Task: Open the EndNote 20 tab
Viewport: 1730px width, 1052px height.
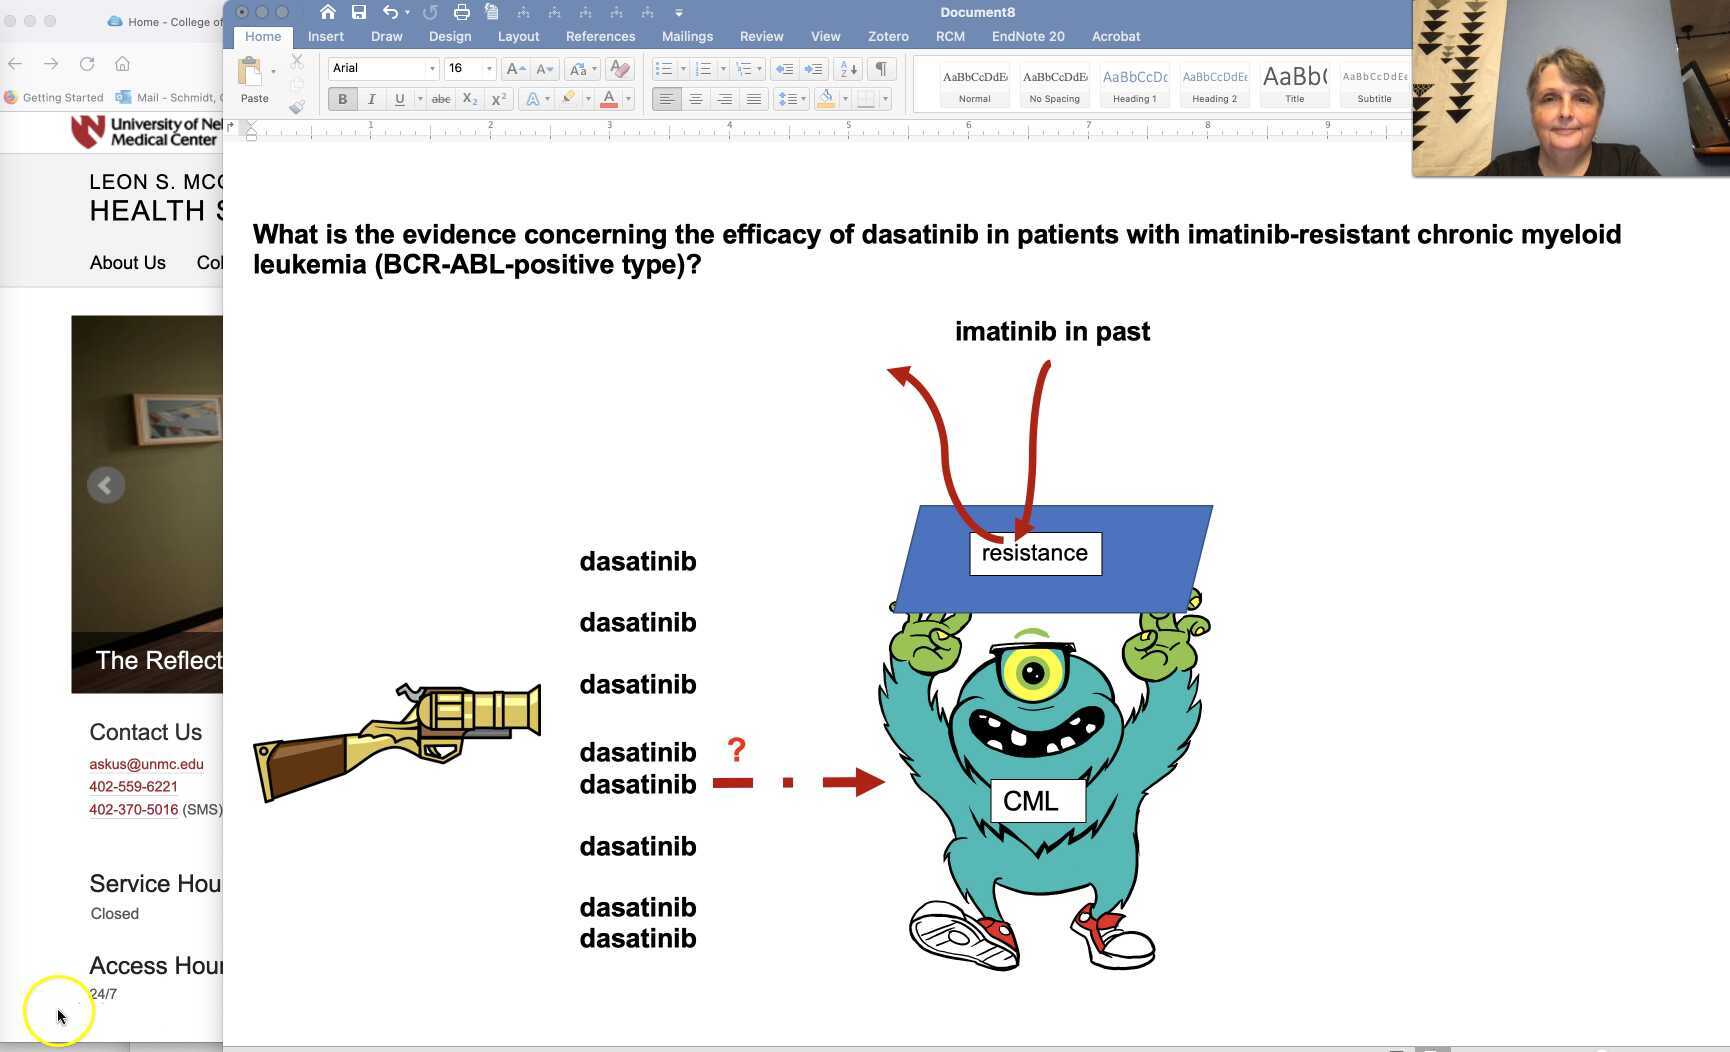Action: [1028, 36]
